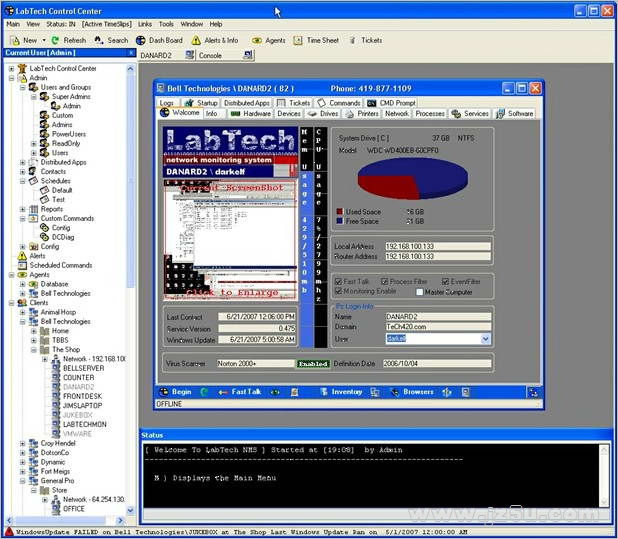Switch to the Processes tab
Viewport: 618px width, 539px height.
tap(430, 113)
